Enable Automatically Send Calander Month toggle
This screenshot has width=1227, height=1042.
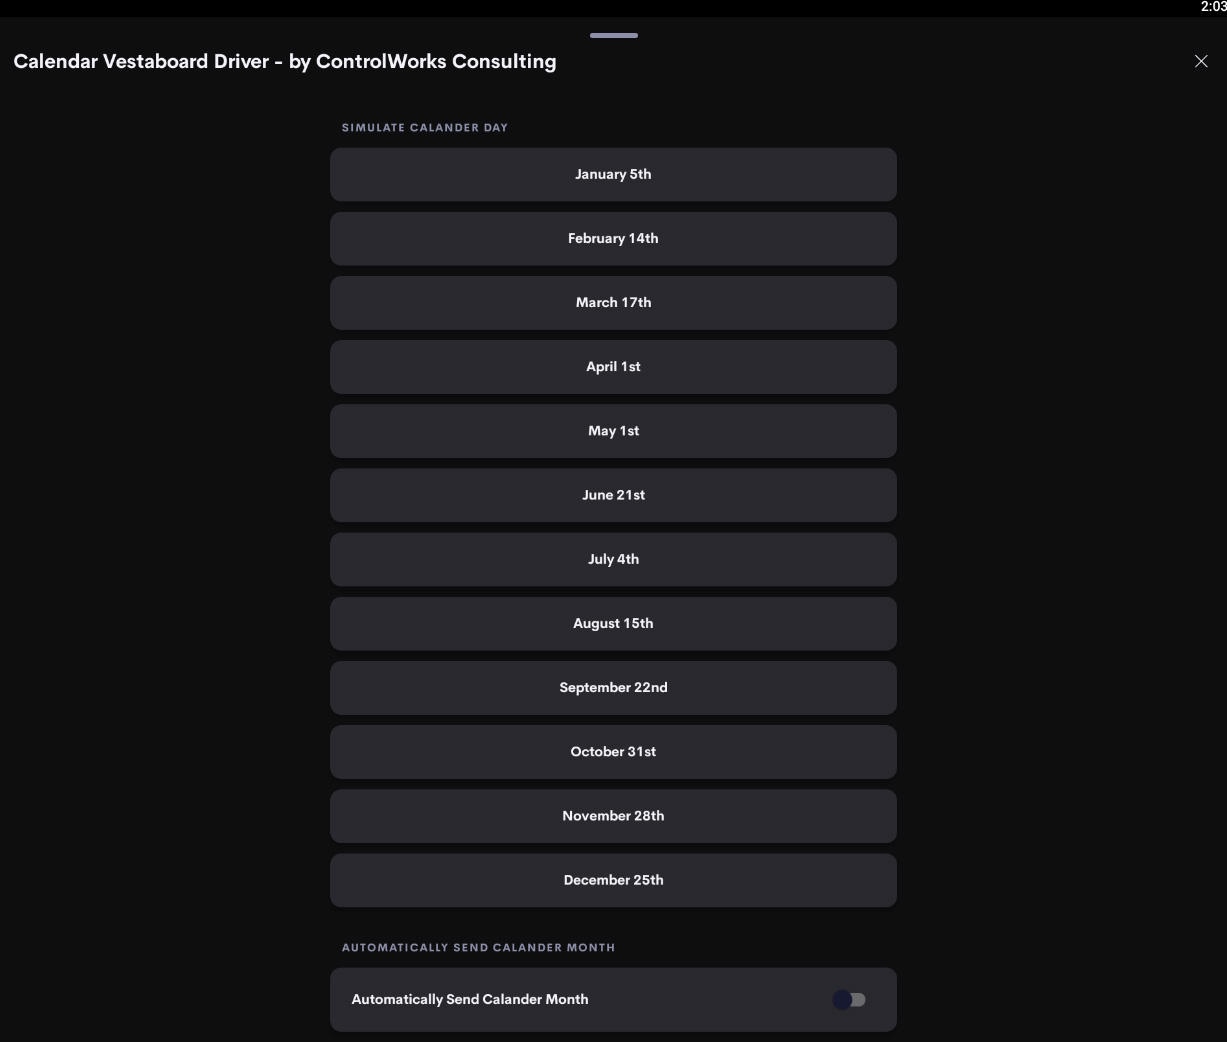(x=849, y=999)
